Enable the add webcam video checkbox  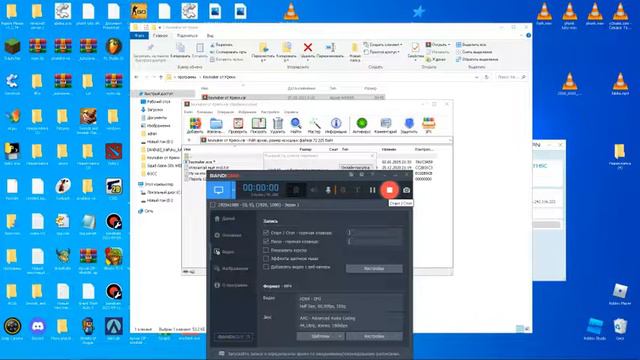pos(266,267)
